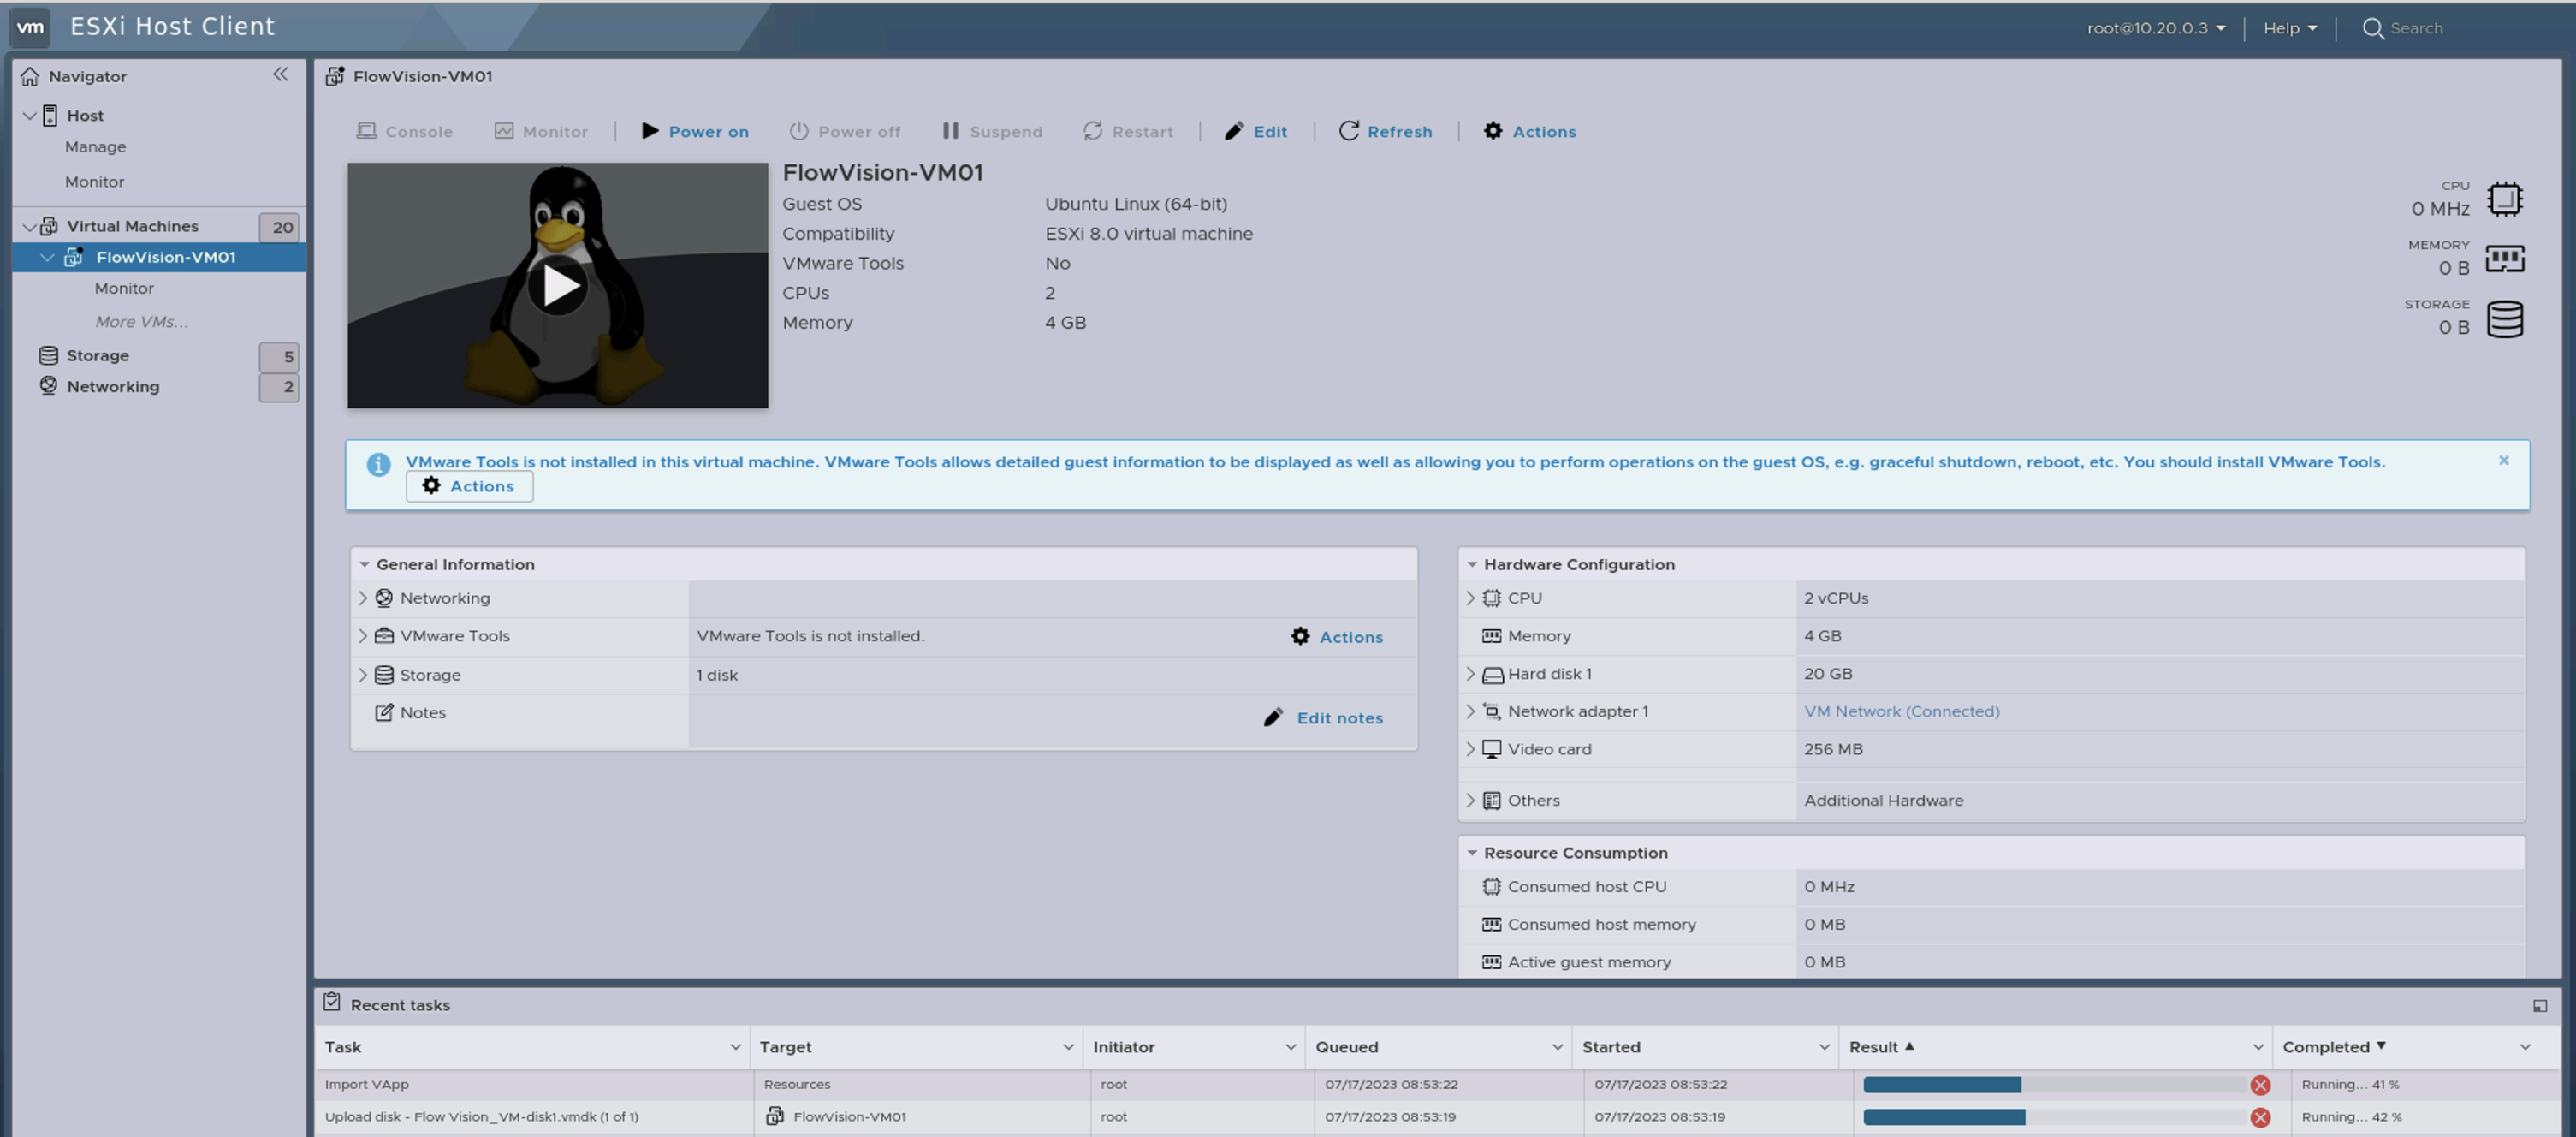
Task: Cancel the Upload disk task
Action: pos(2260,1117)
